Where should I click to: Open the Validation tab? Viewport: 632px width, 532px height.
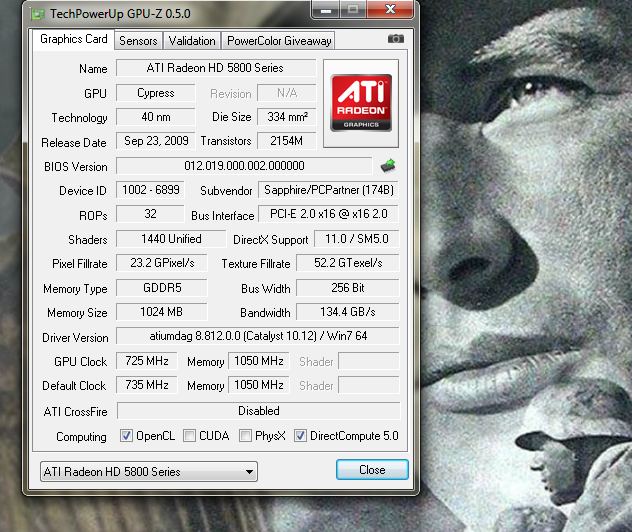point(192,41)
